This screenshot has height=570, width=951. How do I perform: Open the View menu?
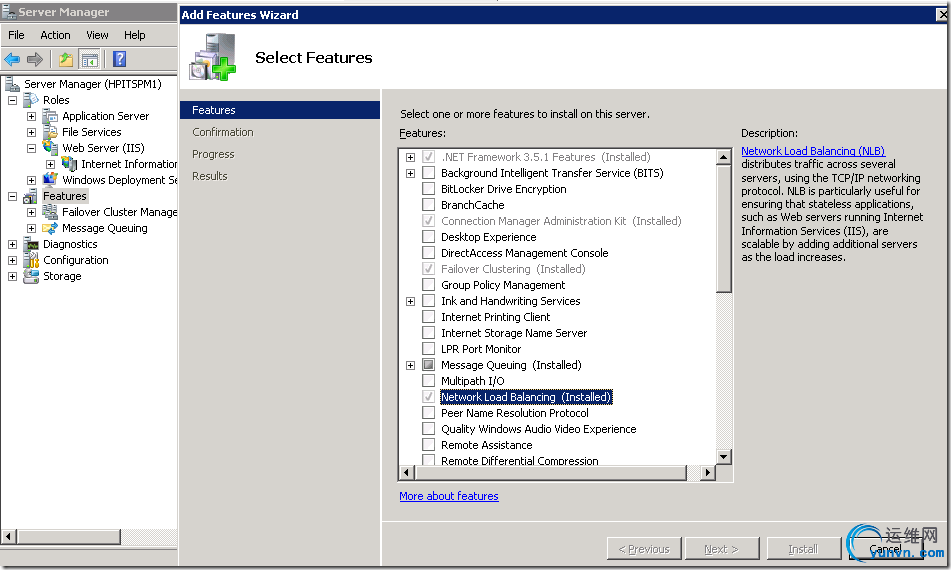[97, 35]
